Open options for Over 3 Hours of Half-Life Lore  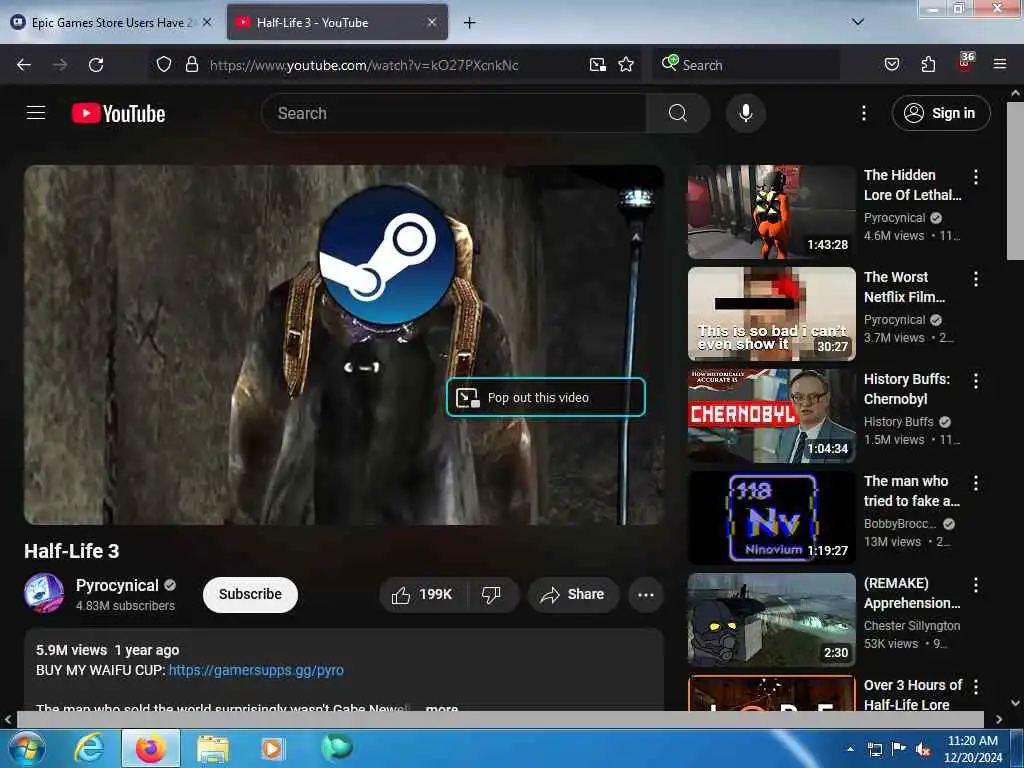[x=976, y=686]
